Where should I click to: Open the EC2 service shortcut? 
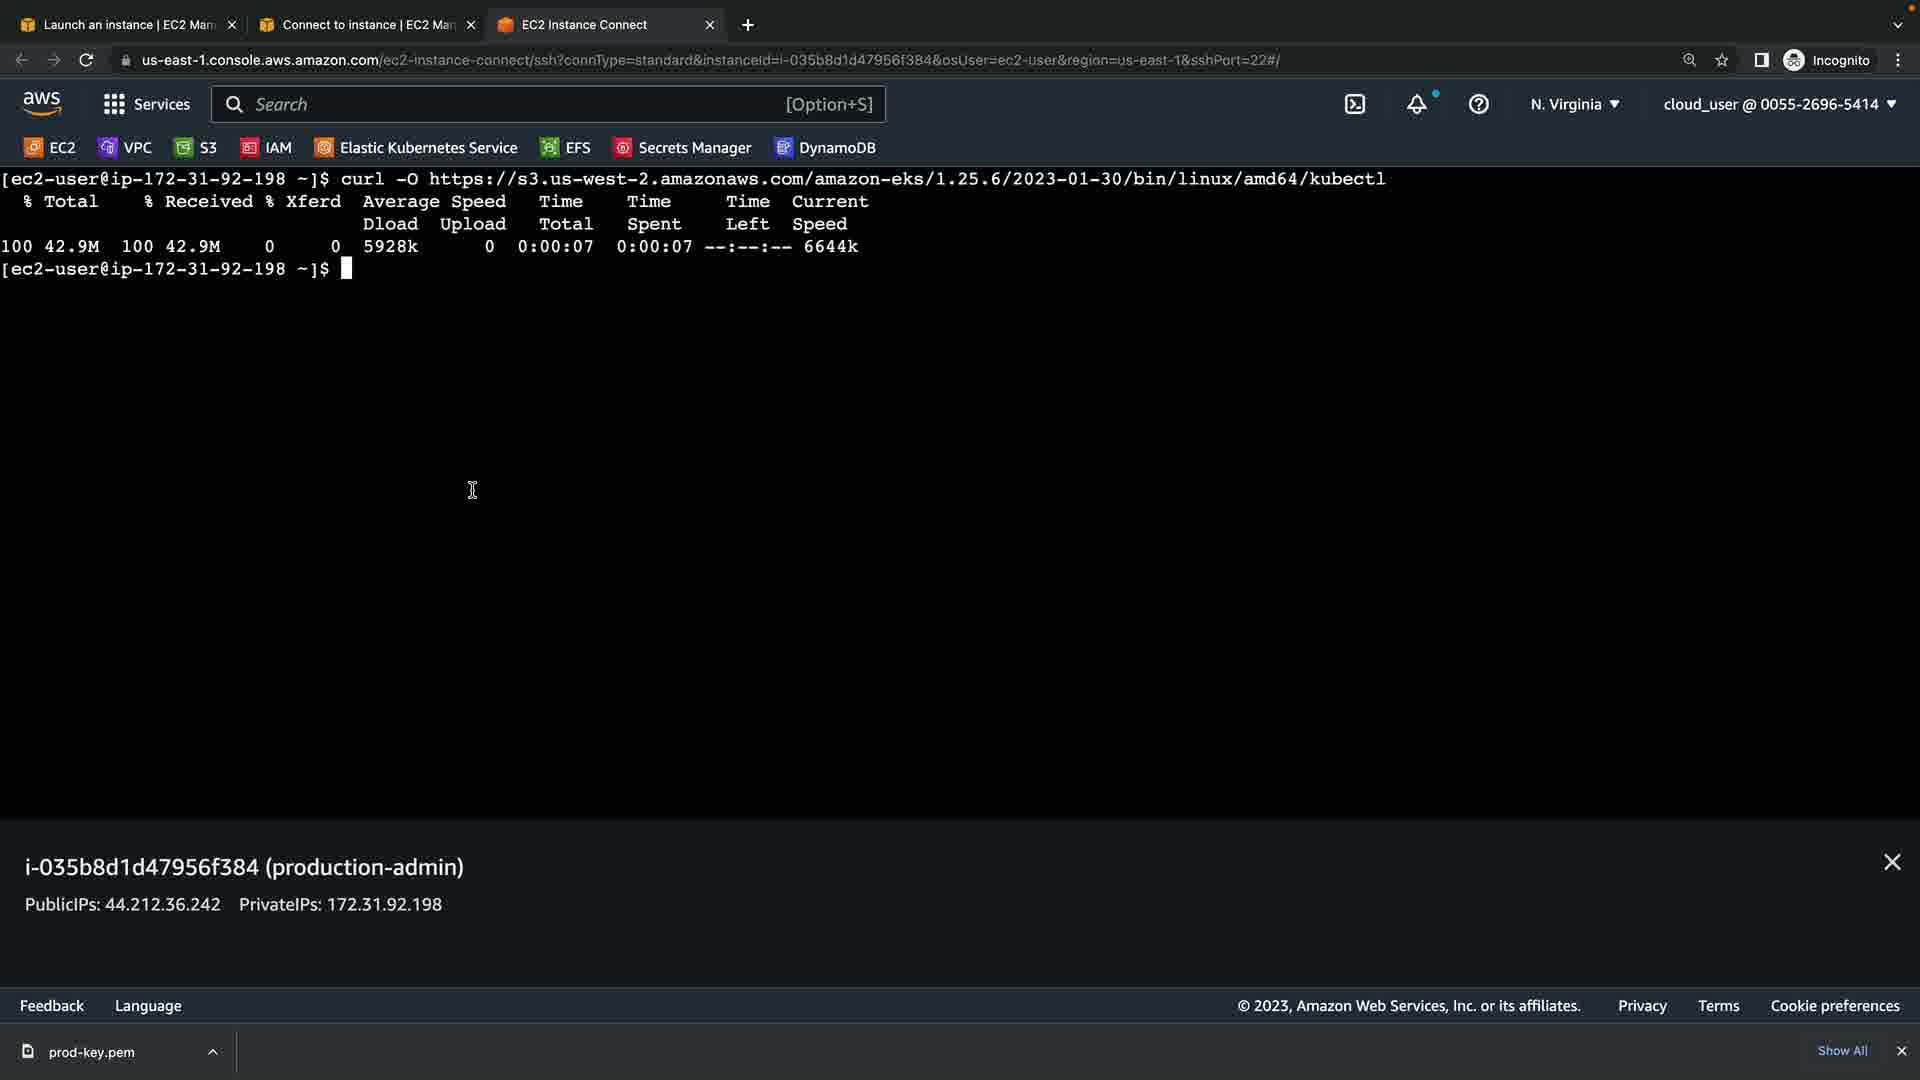coord(50,148)
